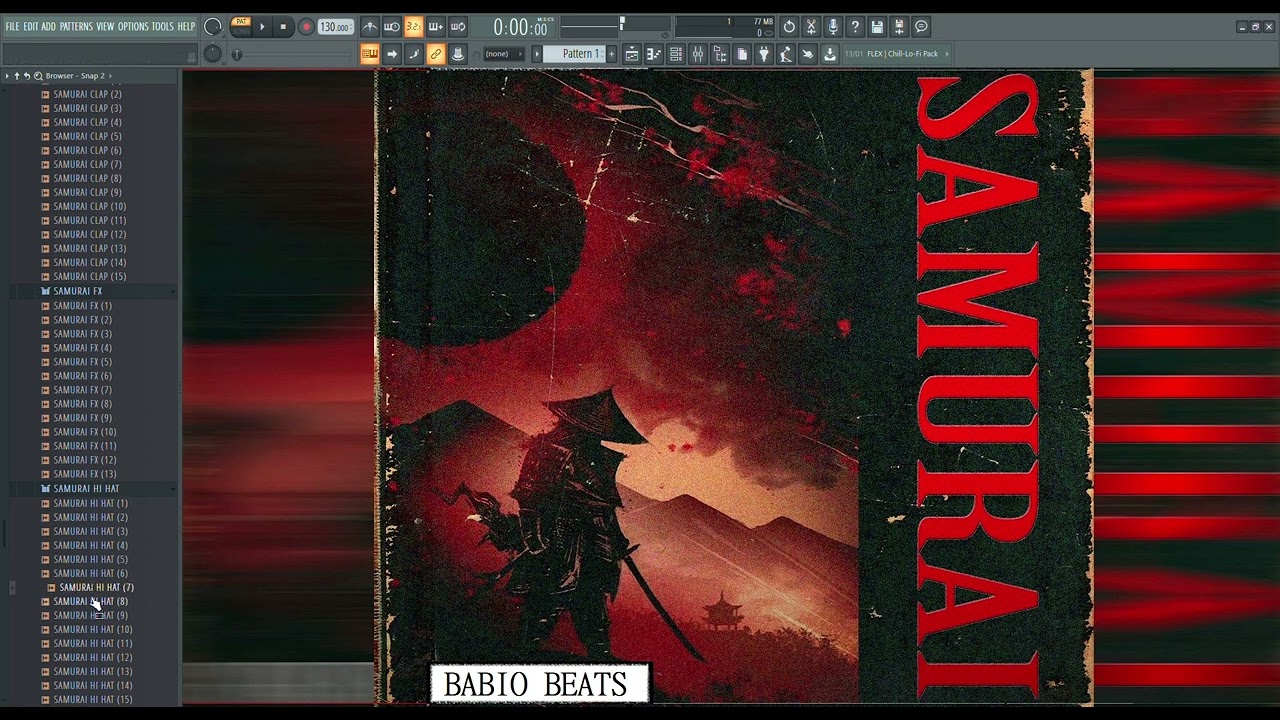Arm the Record button
Screen dimensions: 1280x720
click(x=306, y=27)
